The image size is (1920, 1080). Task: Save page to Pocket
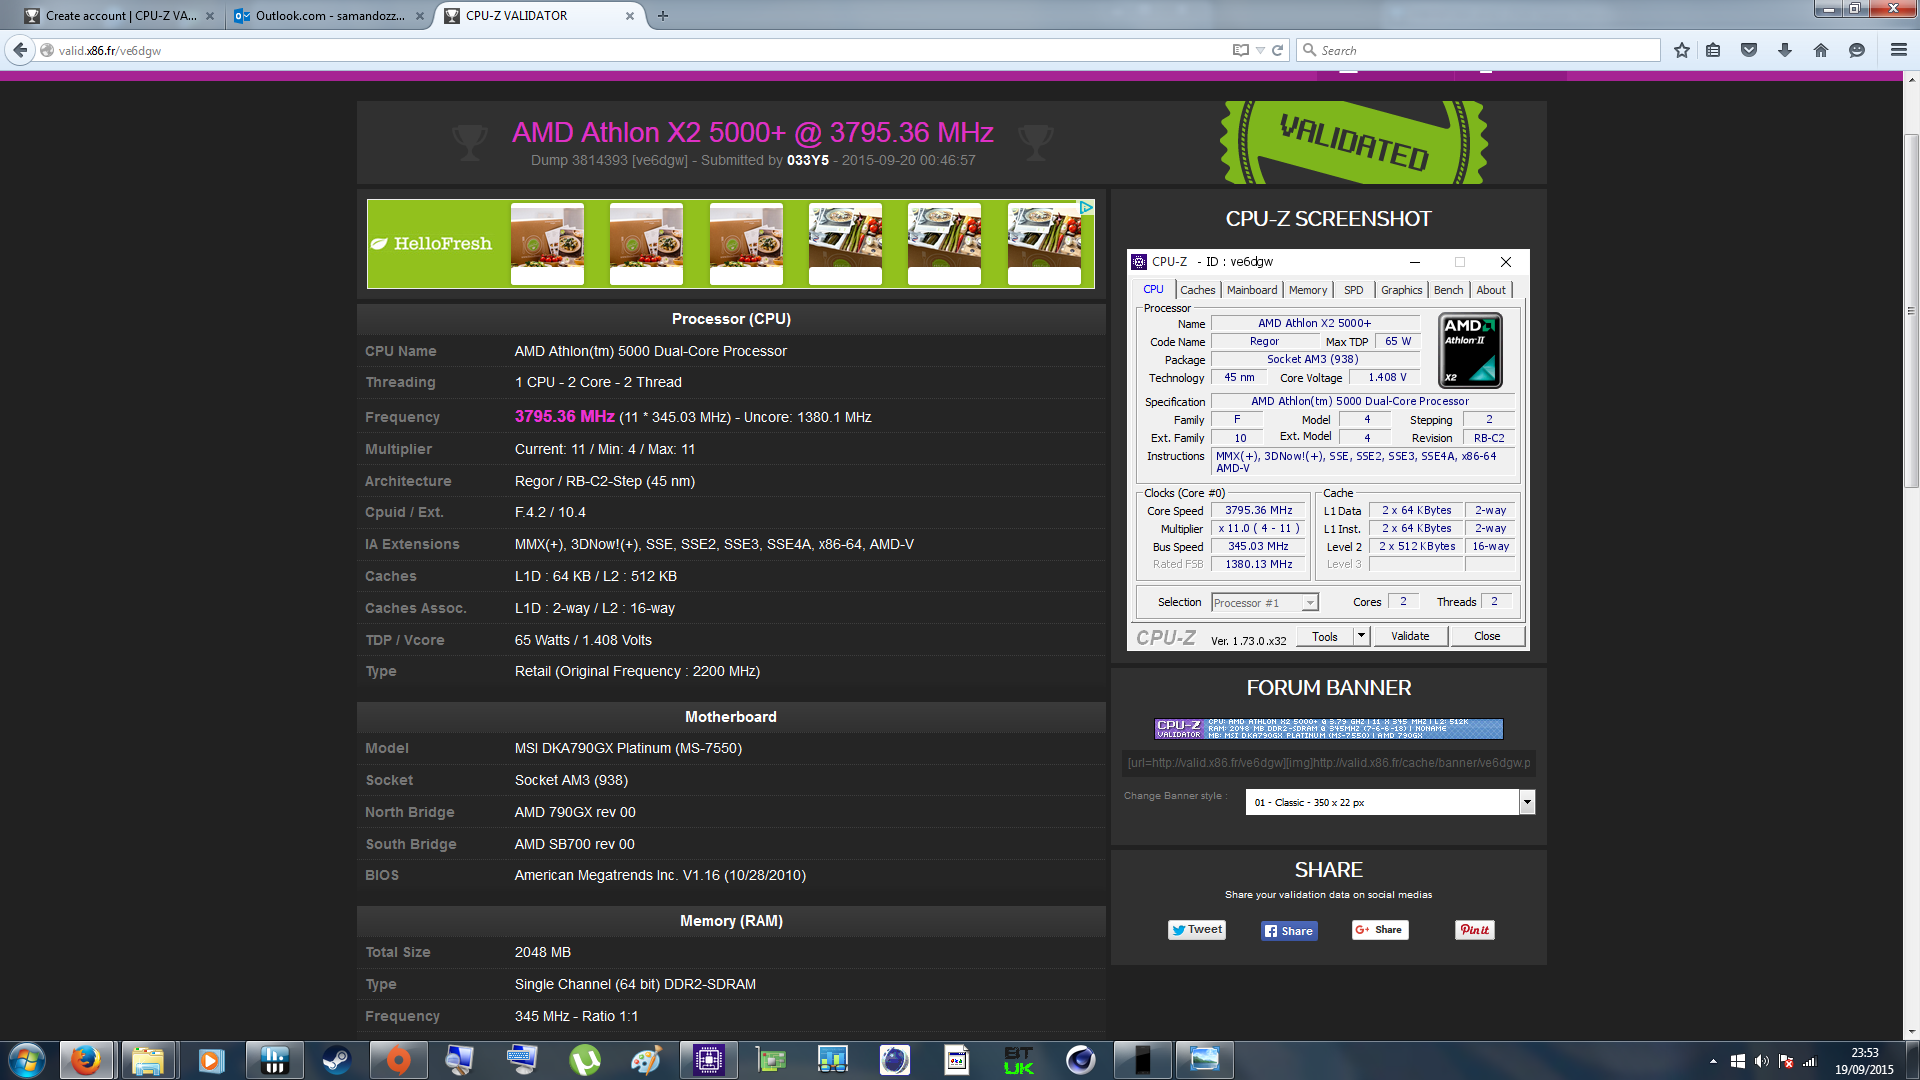1749,50
